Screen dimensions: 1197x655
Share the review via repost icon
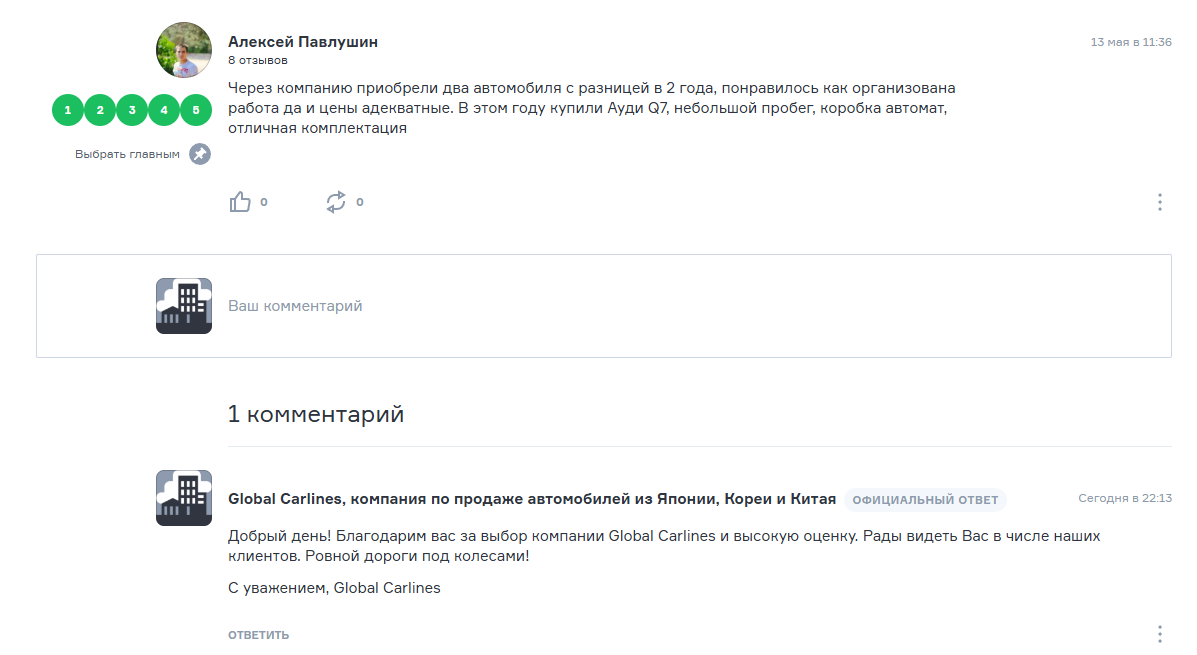(x=336, y=202)
